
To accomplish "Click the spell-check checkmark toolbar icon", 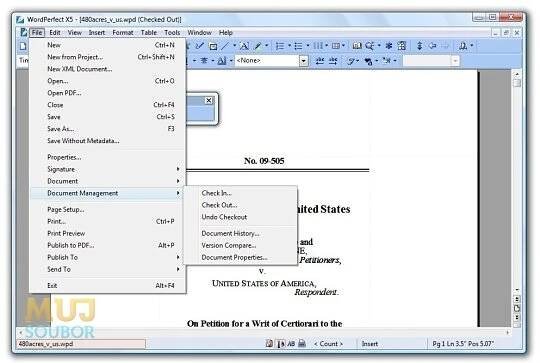I will click(x=200, y=46).
